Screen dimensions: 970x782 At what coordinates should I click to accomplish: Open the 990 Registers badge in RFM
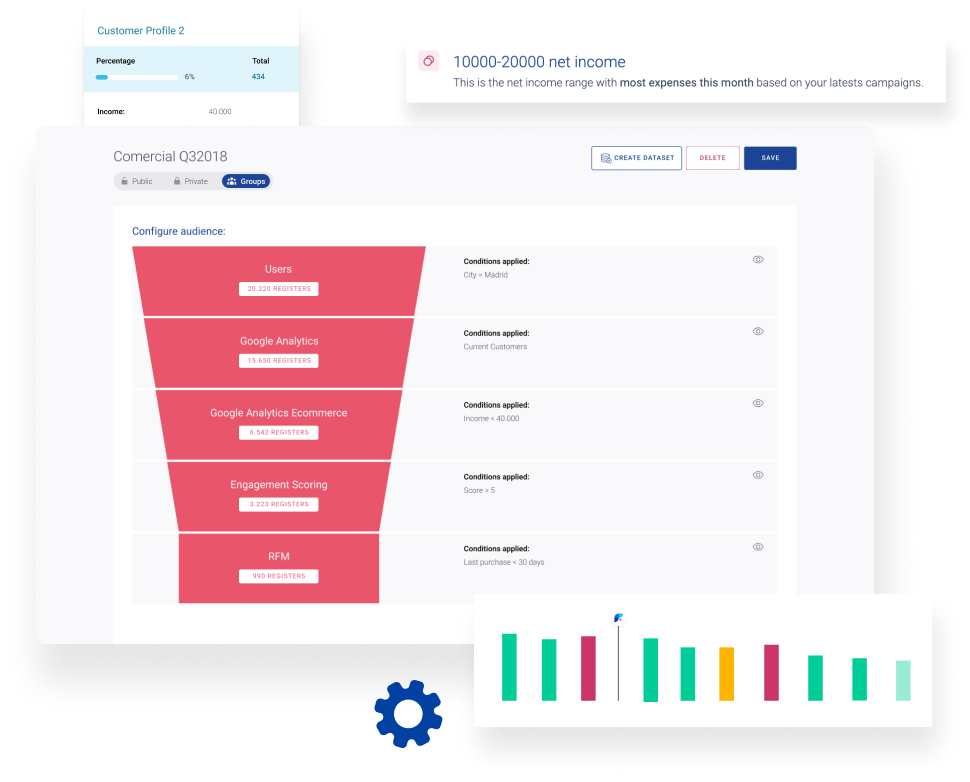click(x=278, y=576)
